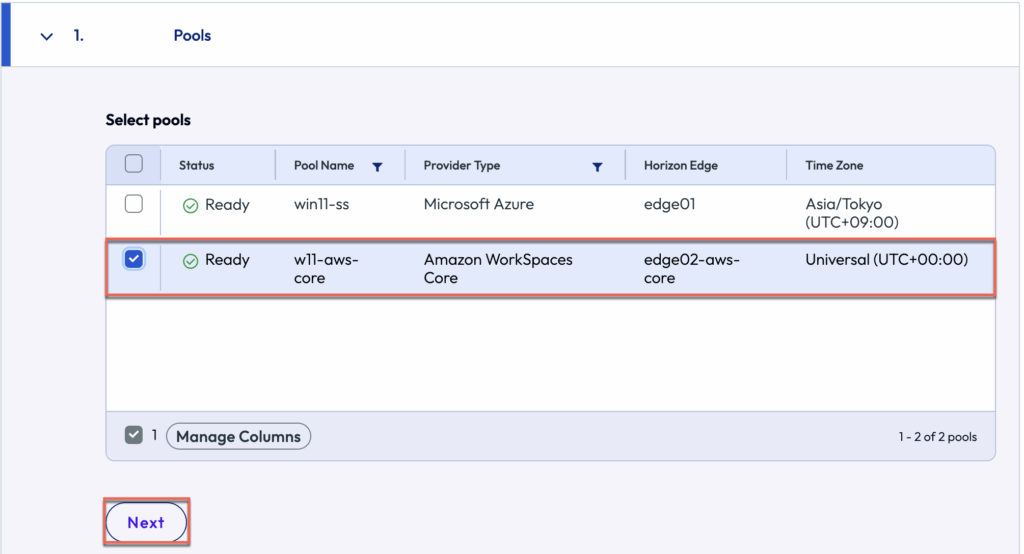This screenshot has width=1024, height=554.
Task: Click the Pools section title
Action: point(192,36)
